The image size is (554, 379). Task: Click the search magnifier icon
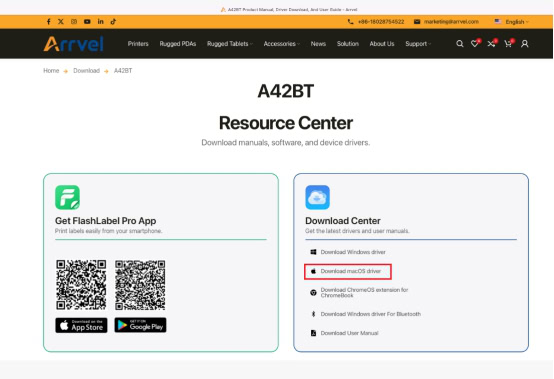click(460, 44)
